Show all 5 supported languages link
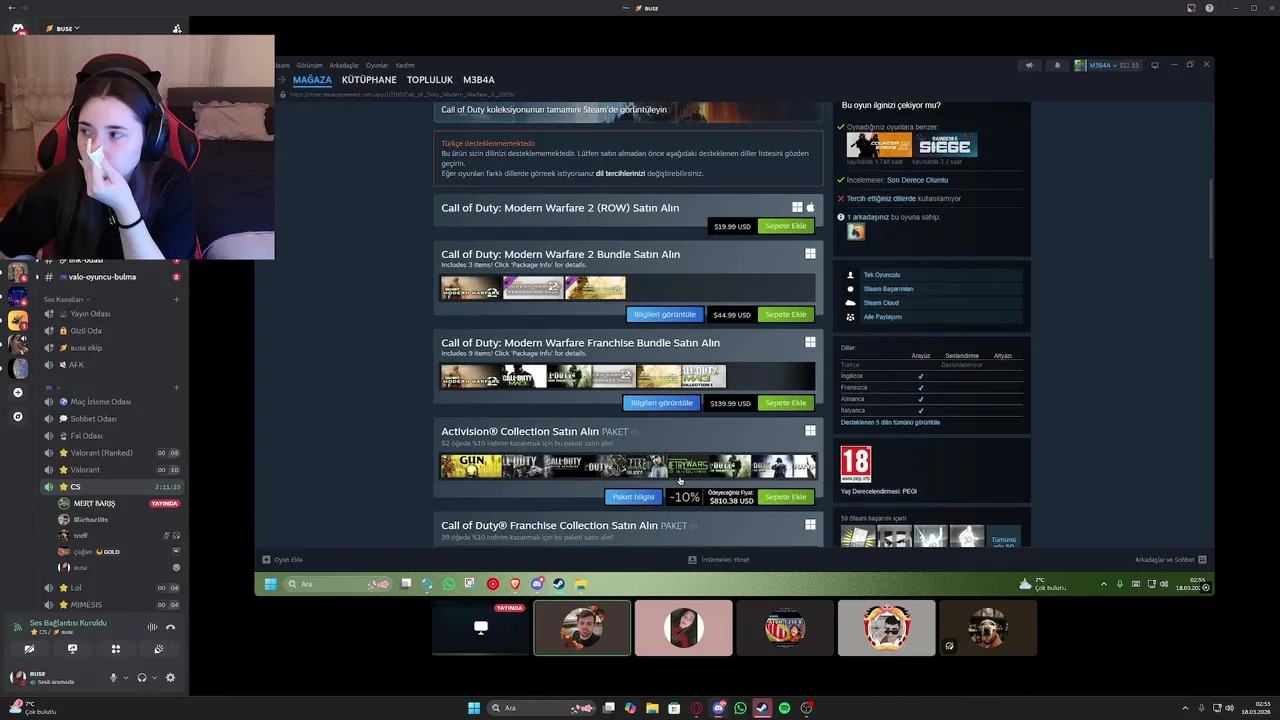The height and width of the screenshot is (720, 1280). 890,422
